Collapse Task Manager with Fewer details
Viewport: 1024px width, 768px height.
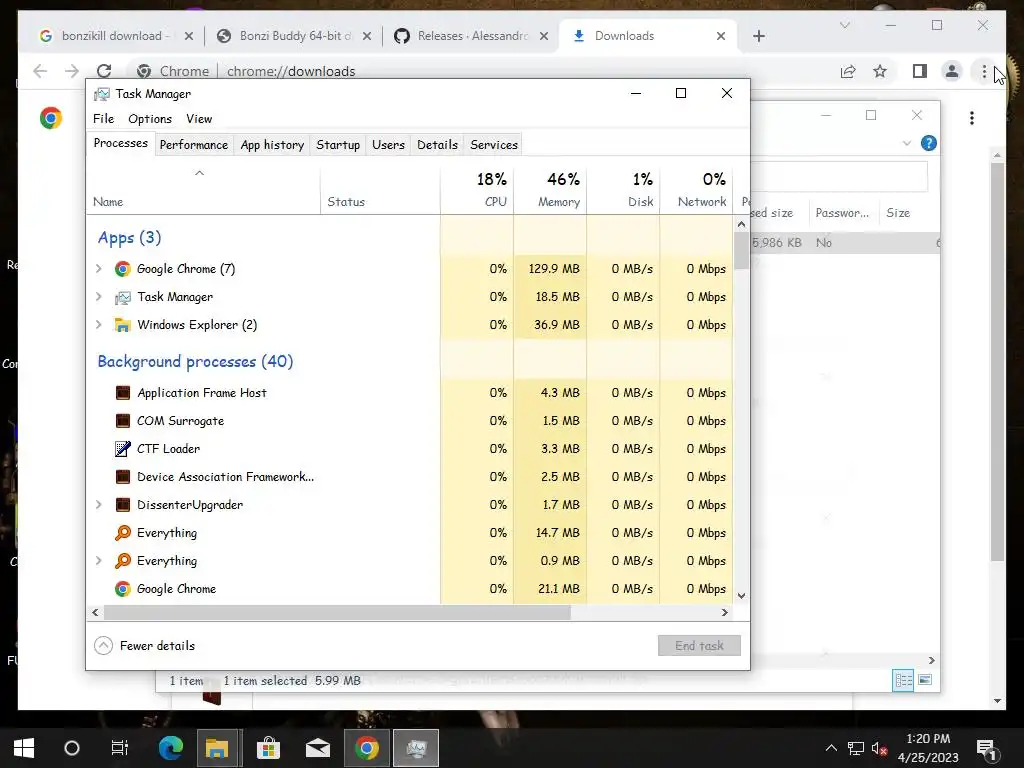(x=144, y=646)
